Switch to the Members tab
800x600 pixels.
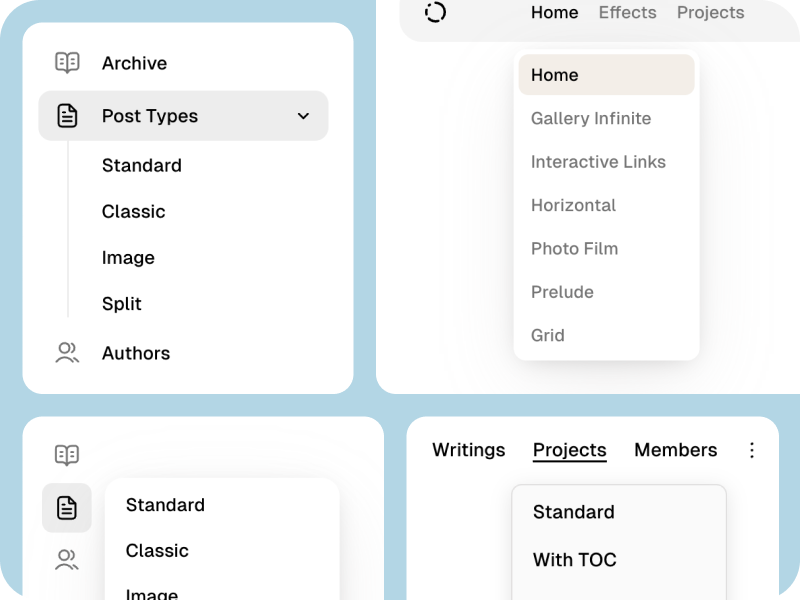(x=676, y=450)
